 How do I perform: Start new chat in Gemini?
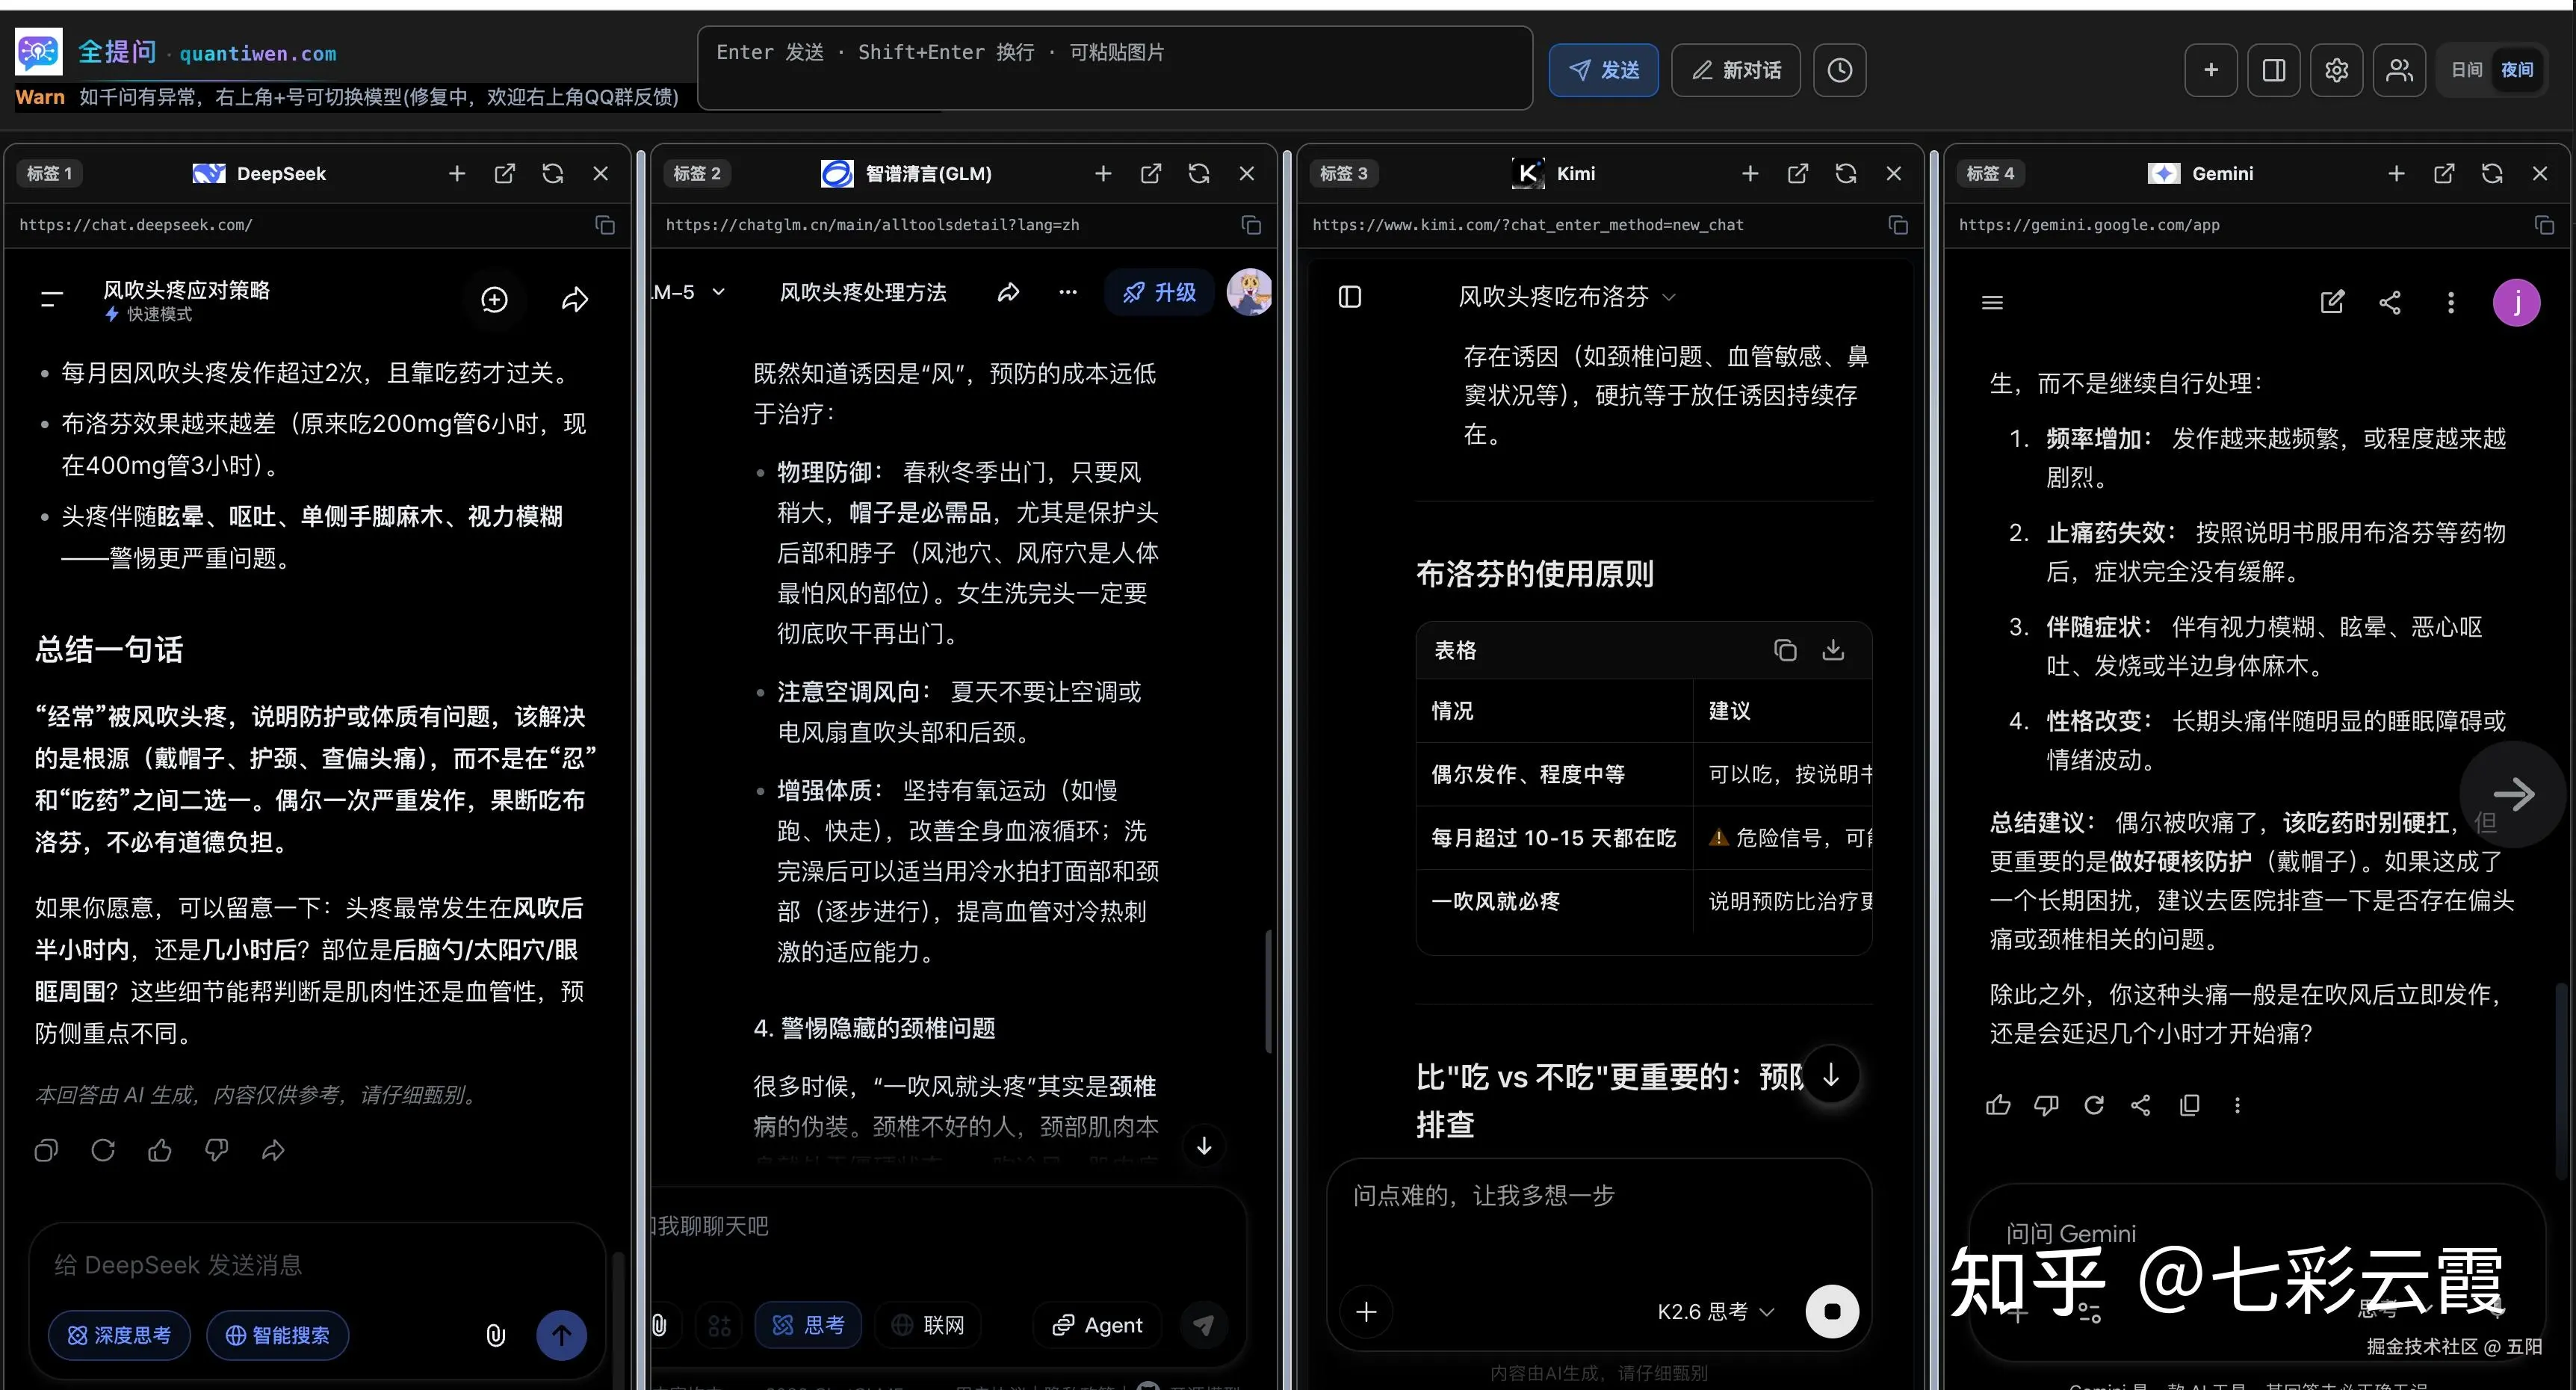[x=2332, y=302]
